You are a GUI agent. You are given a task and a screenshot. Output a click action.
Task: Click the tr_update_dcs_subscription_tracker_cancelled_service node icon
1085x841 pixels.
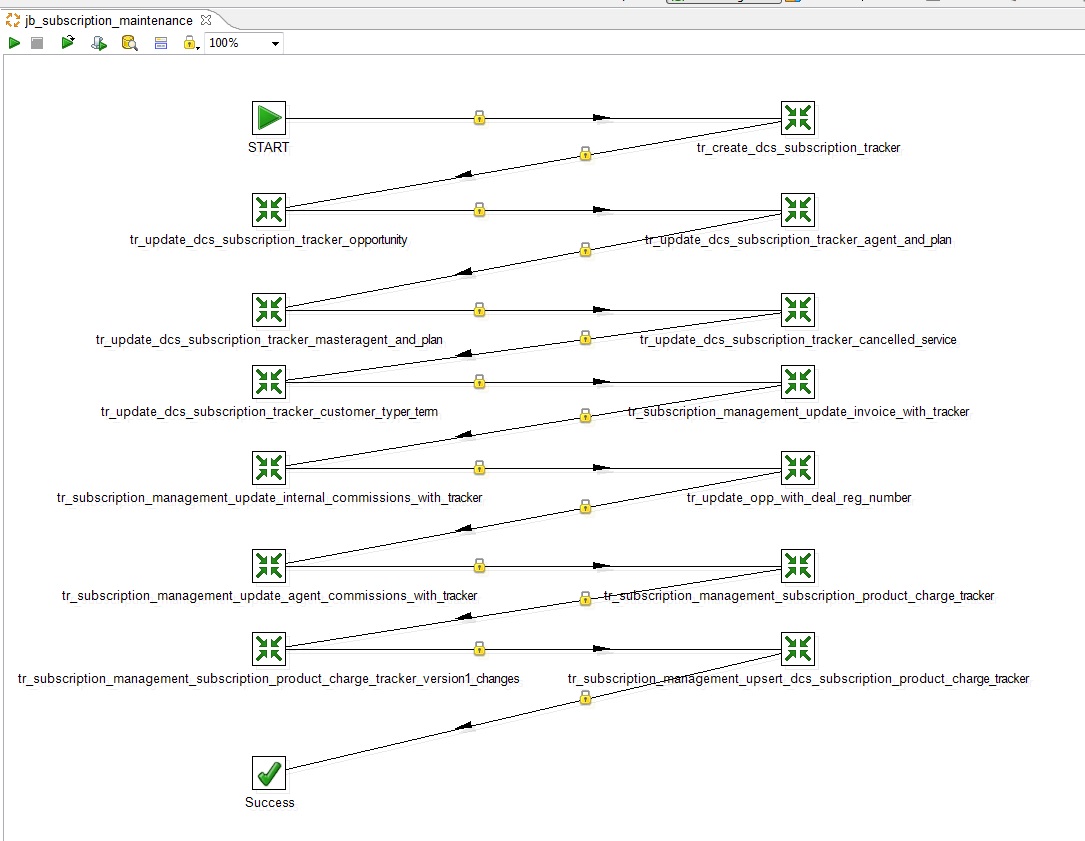click(797, 310)
